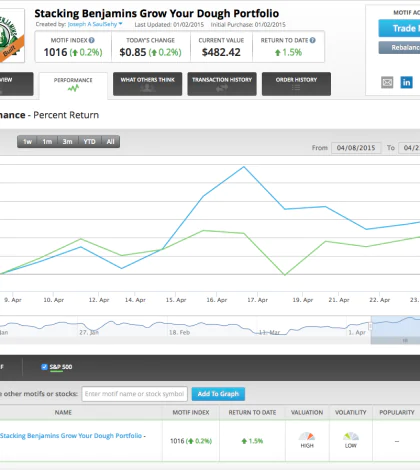Screen dimensions: 420x470
Task: Switch to What Others Think tab
Action: click(x=148, y=84)
